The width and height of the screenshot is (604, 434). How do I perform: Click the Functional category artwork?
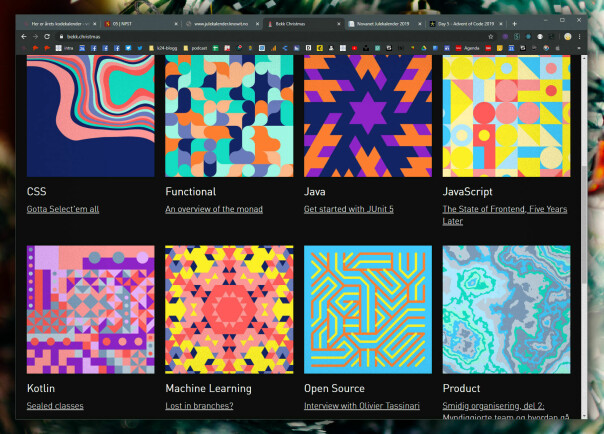pos(229,116)
